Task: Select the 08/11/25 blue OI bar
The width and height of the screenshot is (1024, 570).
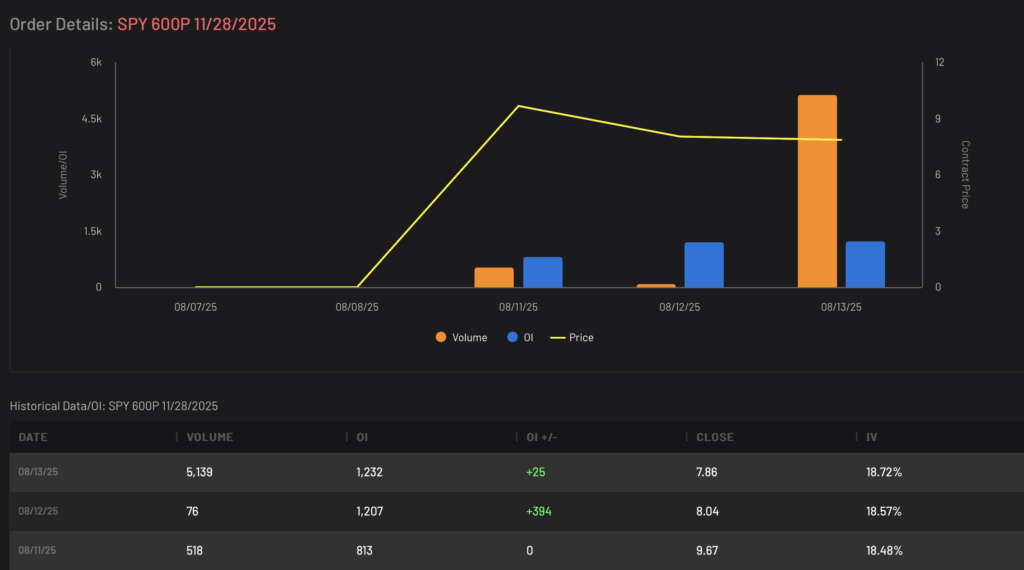Action: coord(543,272)
